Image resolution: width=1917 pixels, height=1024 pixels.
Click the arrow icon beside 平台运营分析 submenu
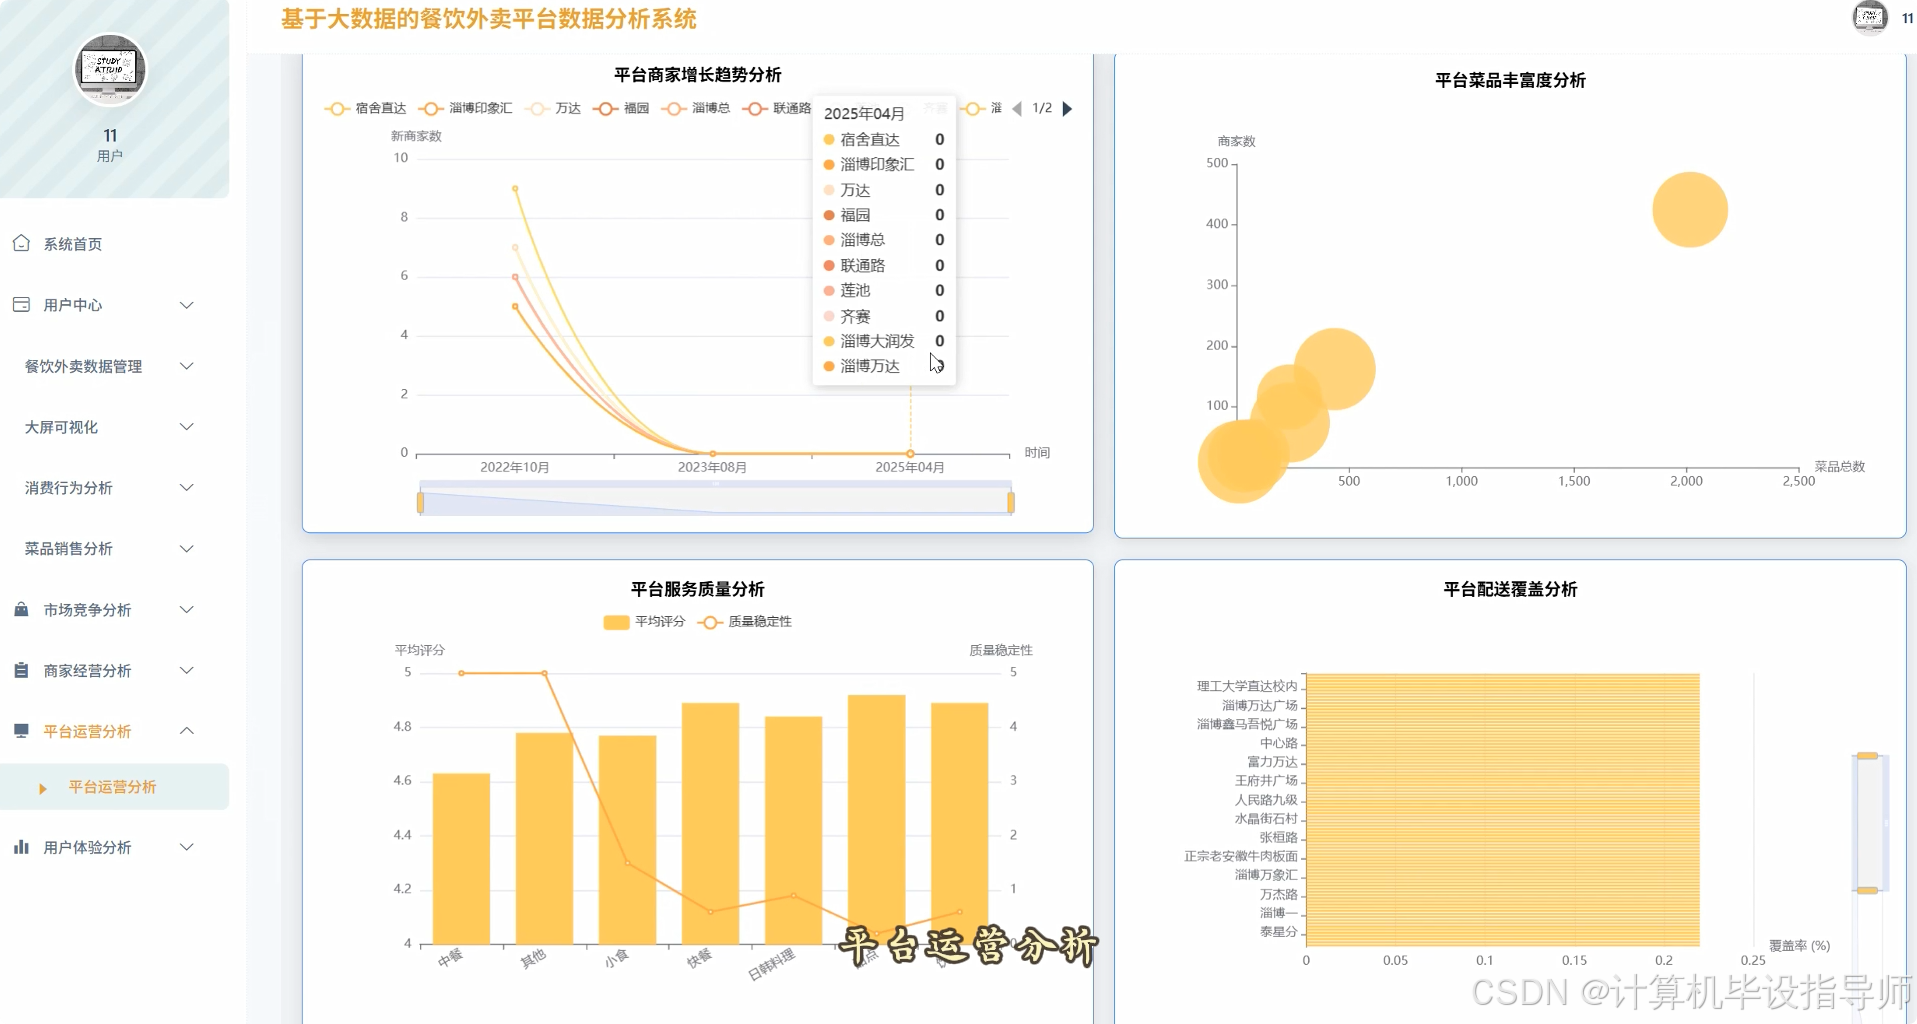[x=44, y=787]
